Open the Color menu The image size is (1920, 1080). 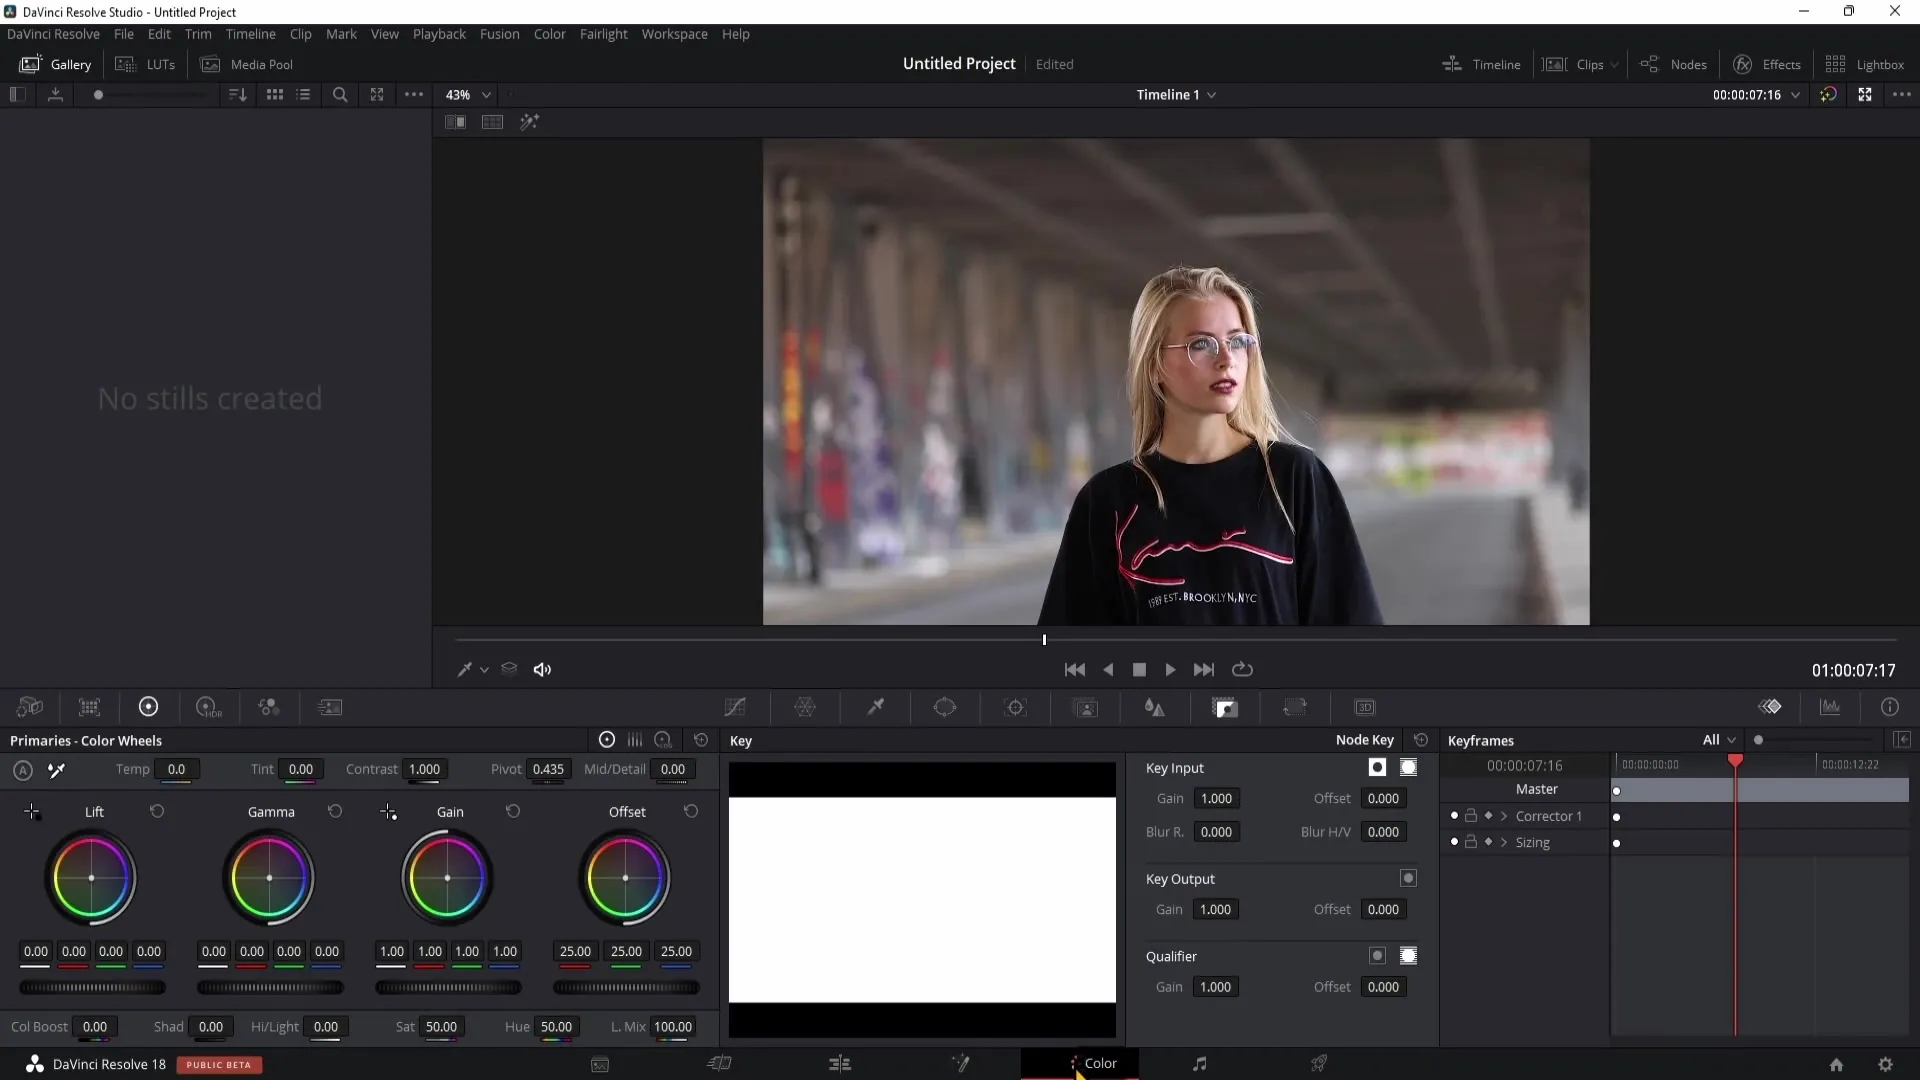pos(550,33)
